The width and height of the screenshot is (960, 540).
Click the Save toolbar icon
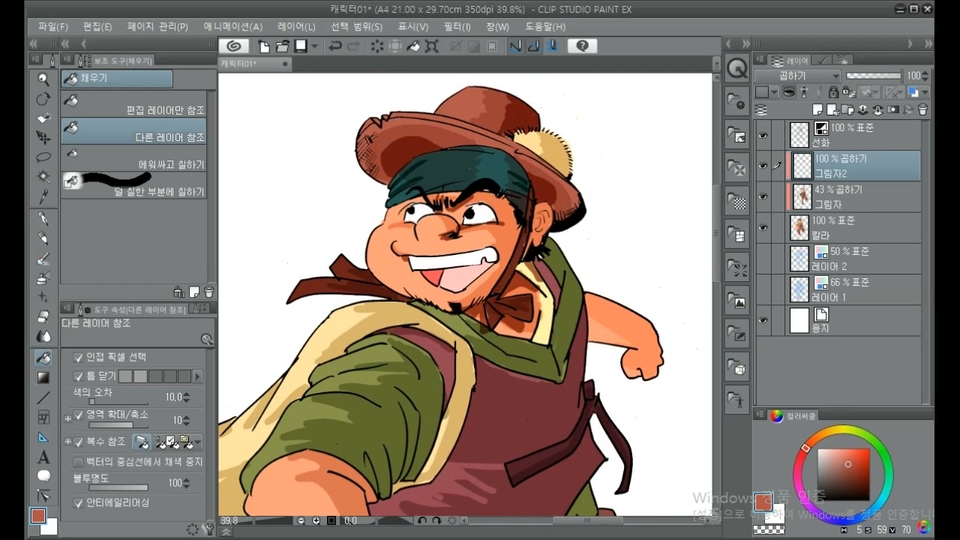pyautogui.click(x=301, y=46)
